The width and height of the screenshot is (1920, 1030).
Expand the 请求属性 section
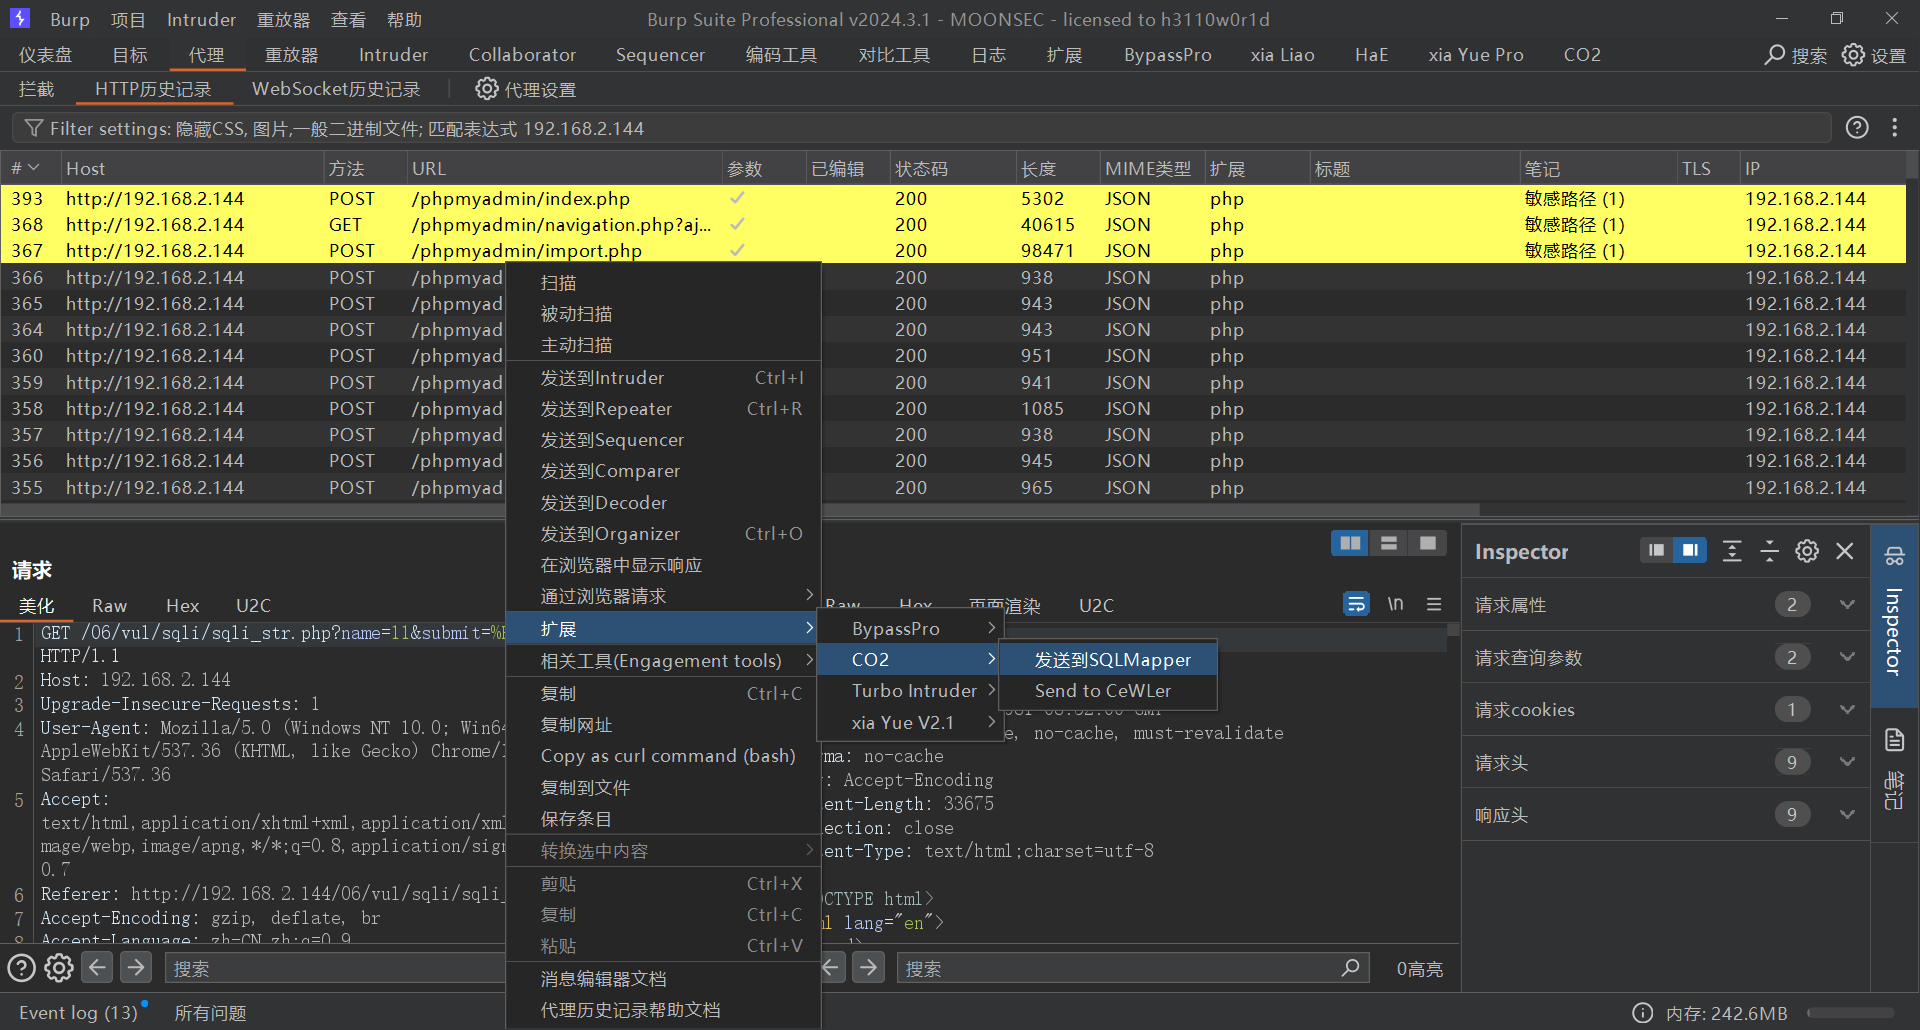1847,604
